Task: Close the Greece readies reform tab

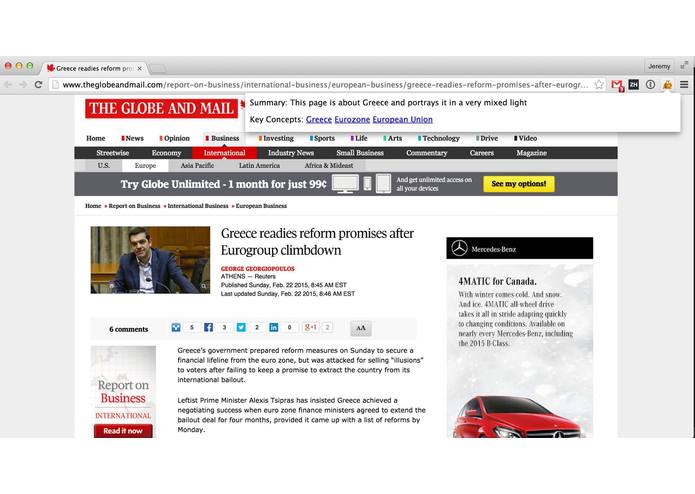Action: [x=140, y=68]
